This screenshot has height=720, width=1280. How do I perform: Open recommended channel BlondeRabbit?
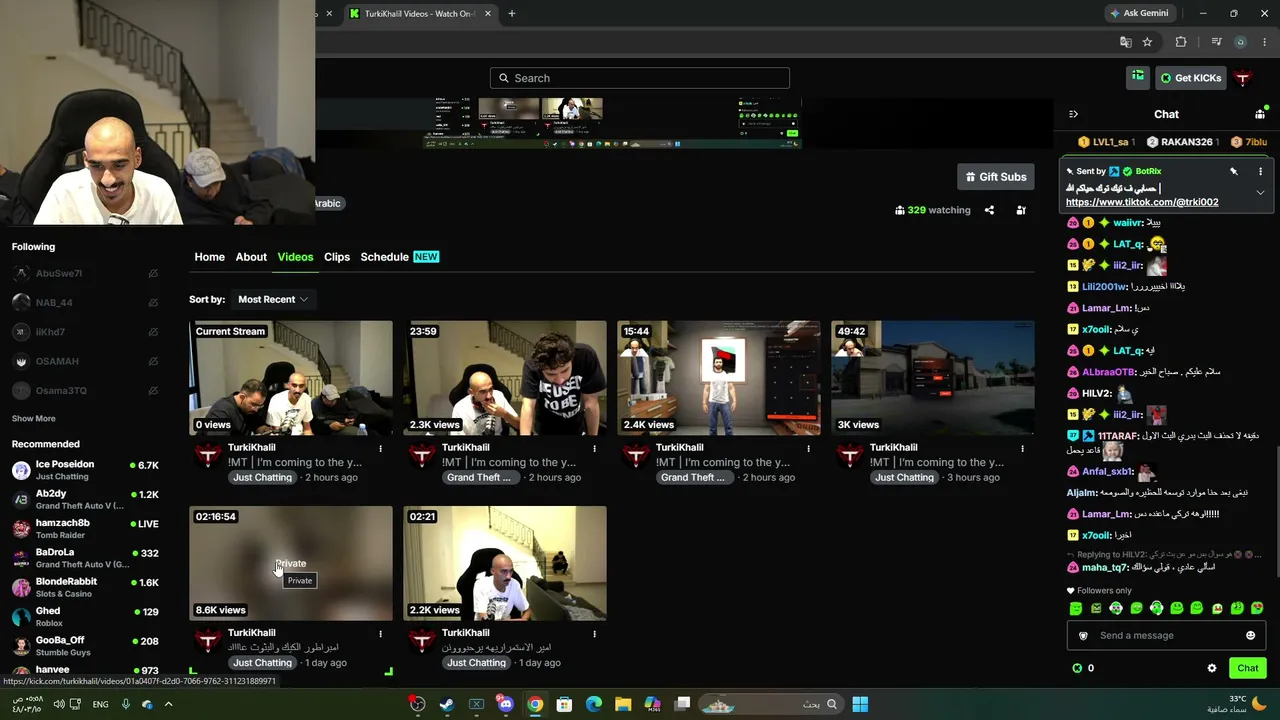[x=85, y=587]
